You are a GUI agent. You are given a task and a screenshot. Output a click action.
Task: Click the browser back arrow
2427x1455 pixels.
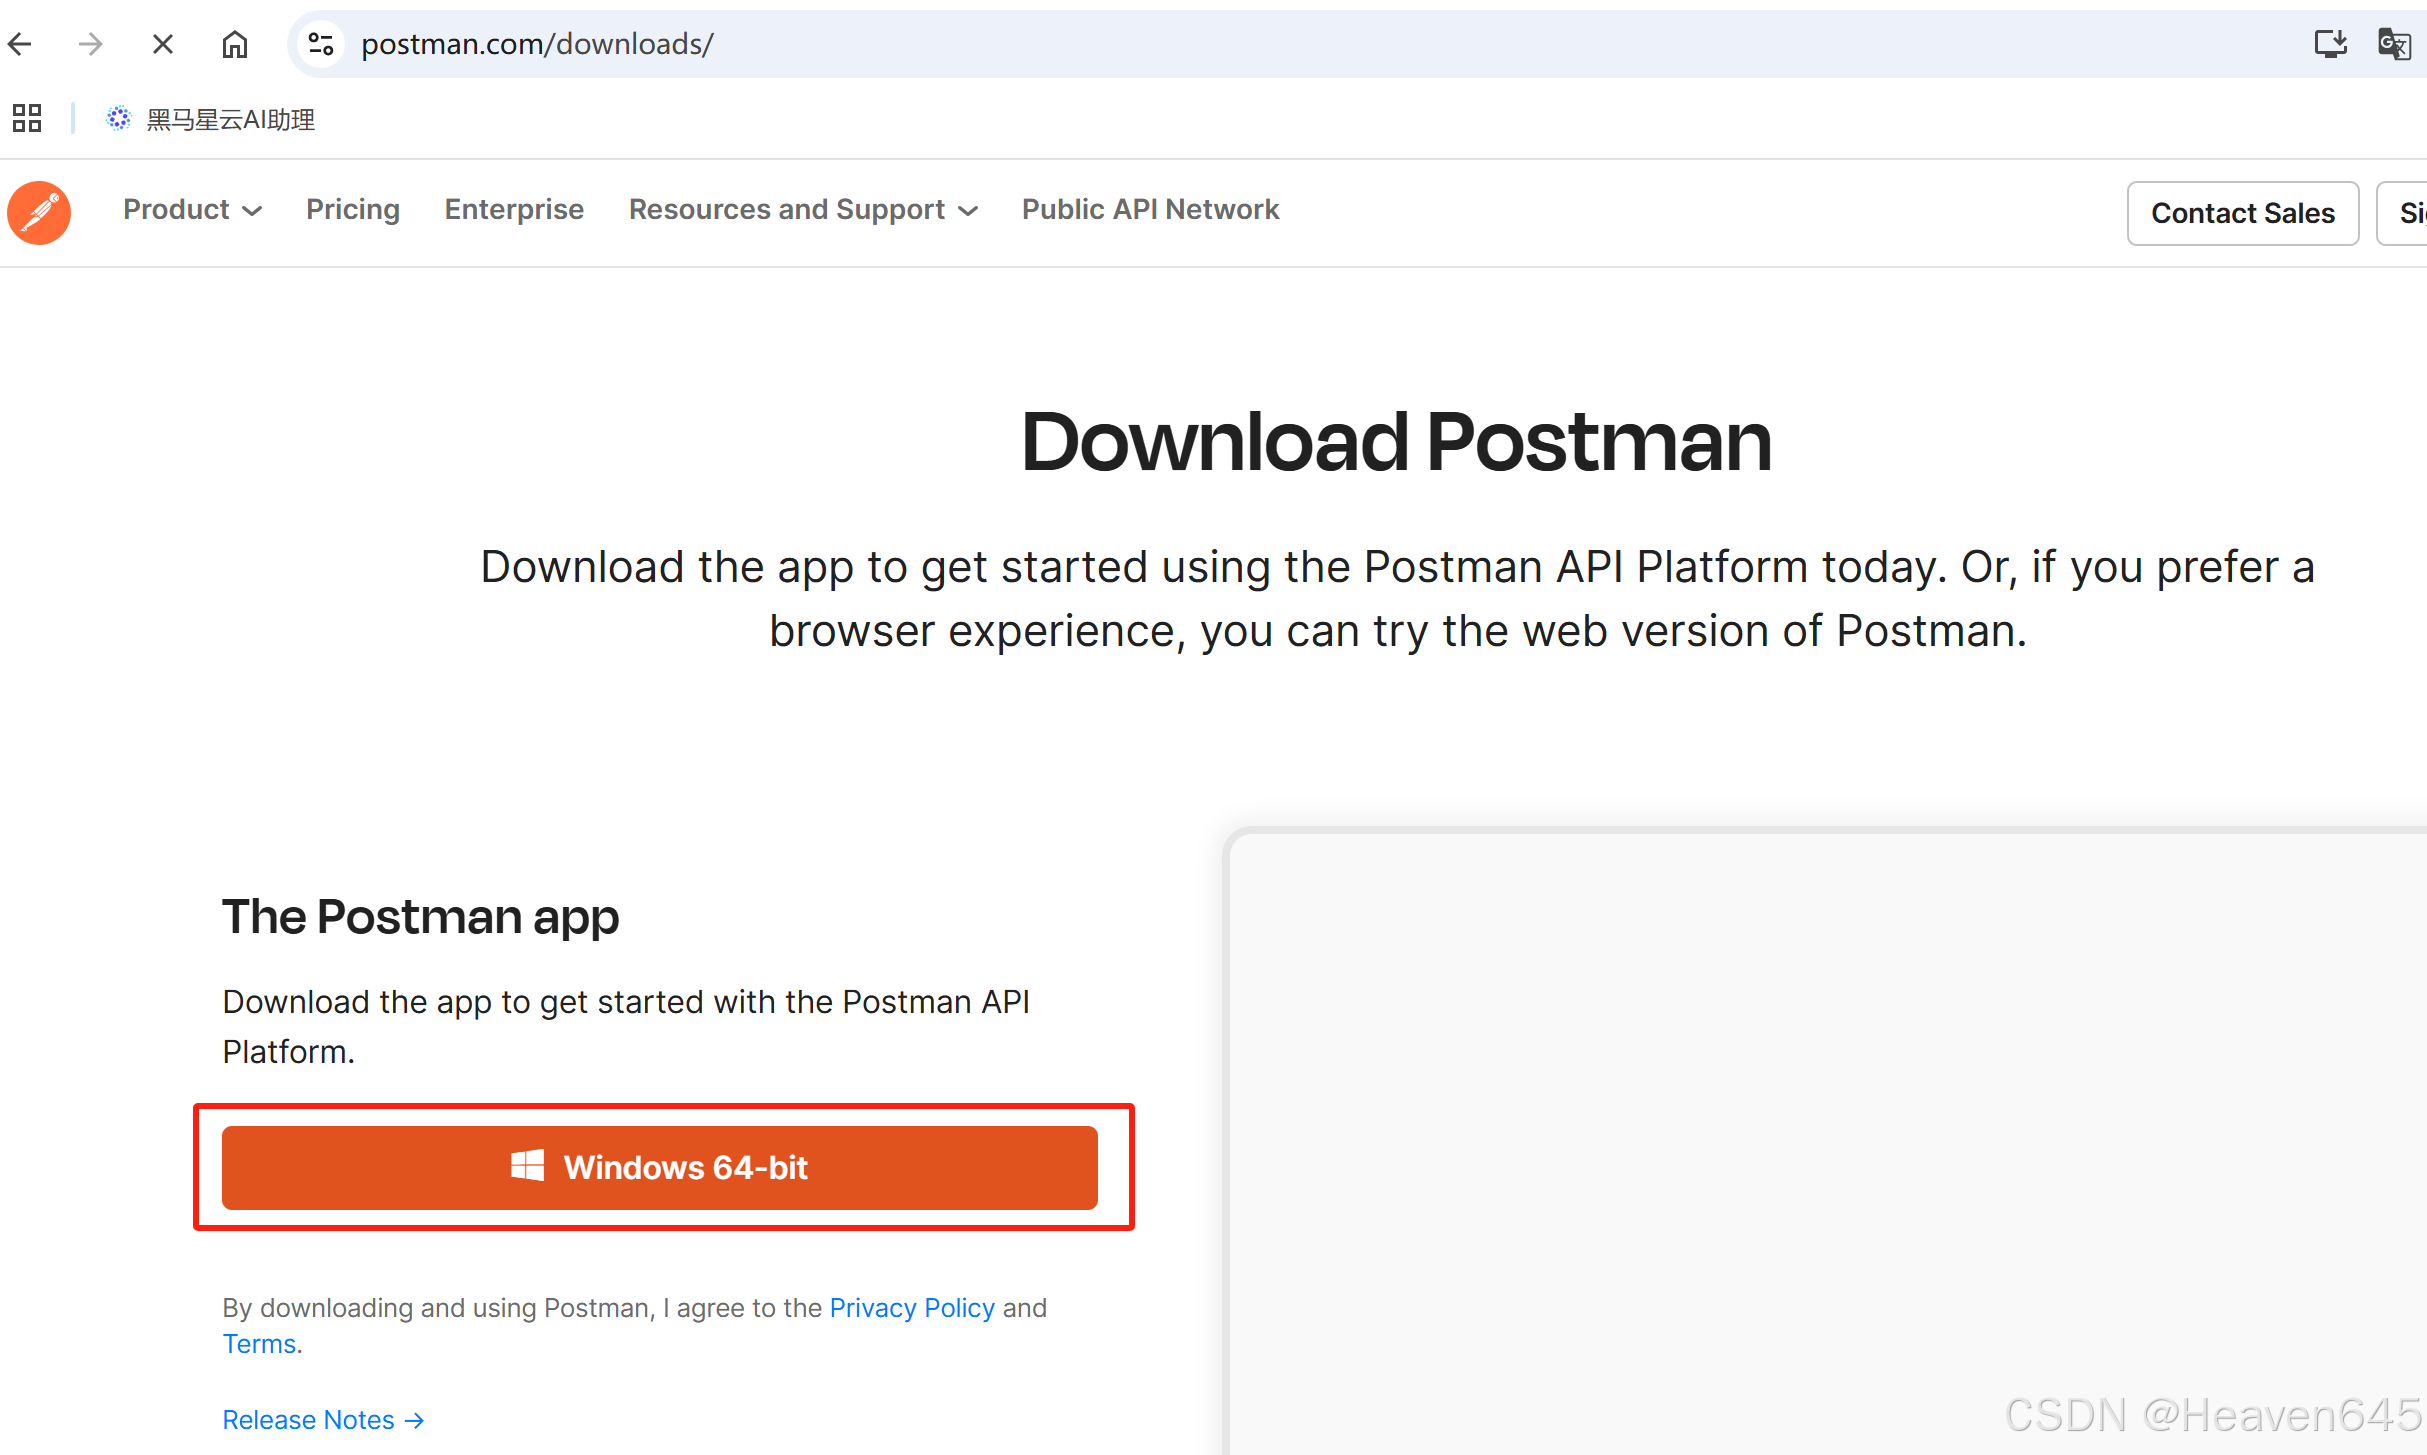pos(20,44)
